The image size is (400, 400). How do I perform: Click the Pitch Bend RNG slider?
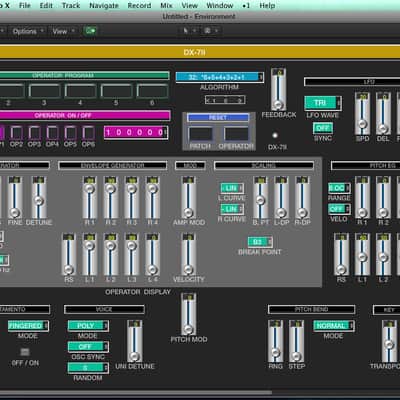(276, 341)
